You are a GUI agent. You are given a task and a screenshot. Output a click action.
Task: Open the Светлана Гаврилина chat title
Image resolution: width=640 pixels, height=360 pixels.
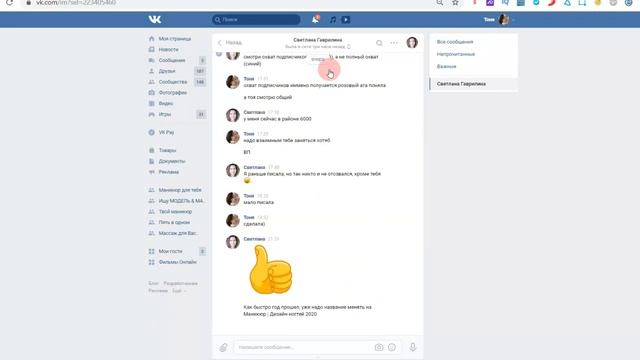coord(318,40)
